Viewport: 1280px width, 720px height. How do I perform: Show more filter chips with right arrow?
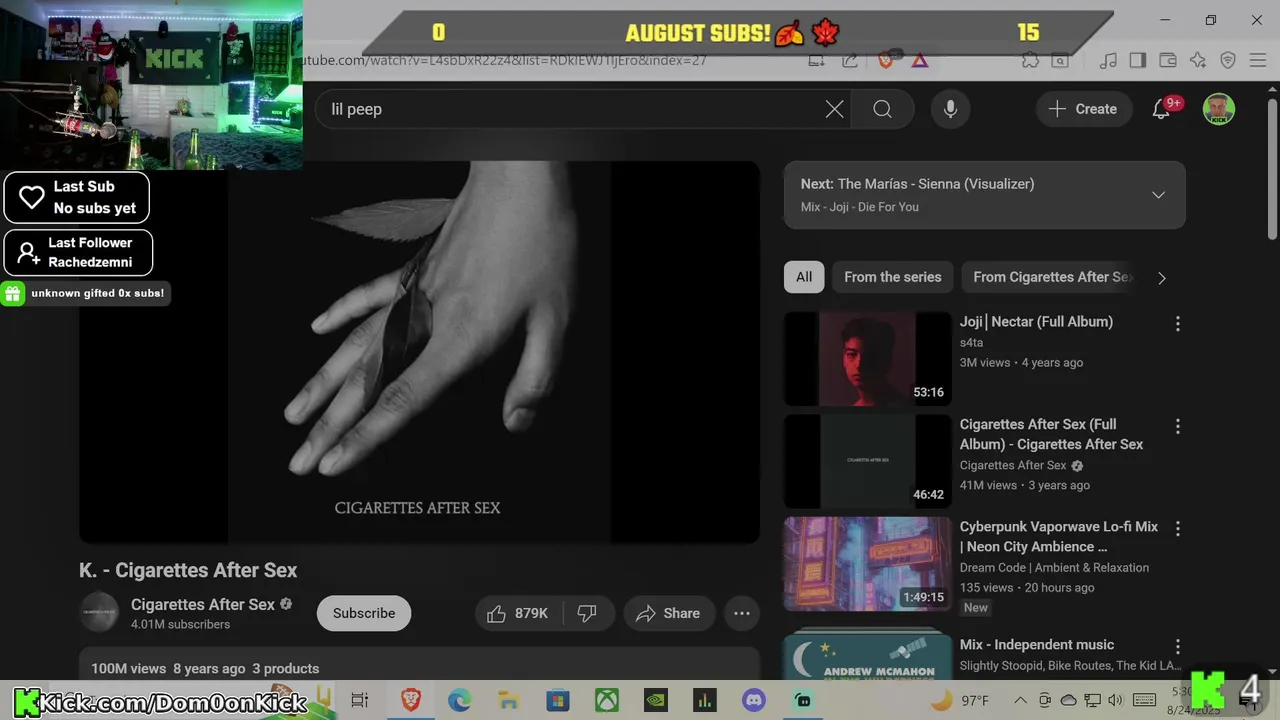coord(1161,278)
